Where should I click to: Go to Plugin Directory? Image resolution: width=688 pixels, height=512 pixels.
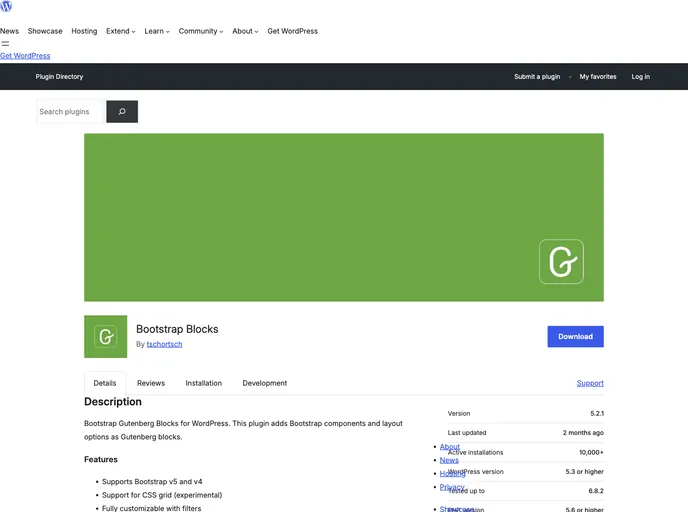click(x=59, y=77)
